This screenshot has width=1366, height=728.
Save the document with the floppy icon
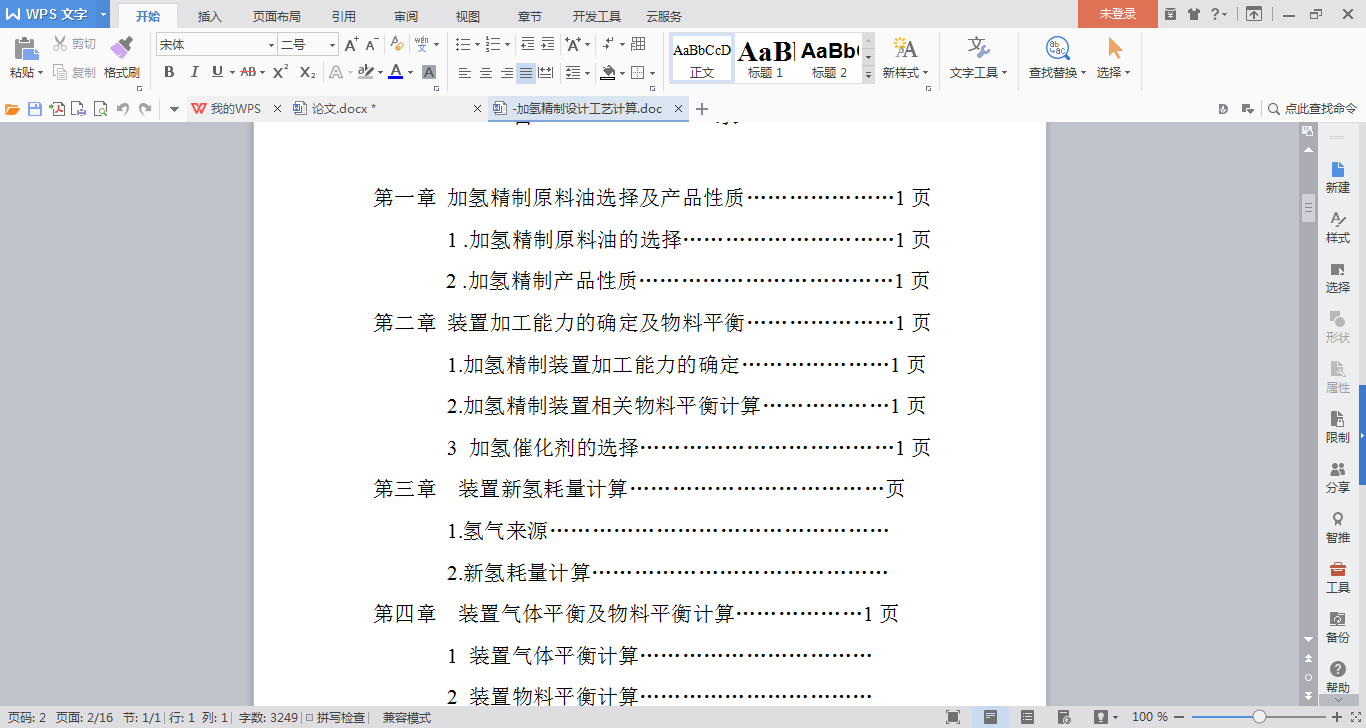pyautogui.click(x=35, y=109)
